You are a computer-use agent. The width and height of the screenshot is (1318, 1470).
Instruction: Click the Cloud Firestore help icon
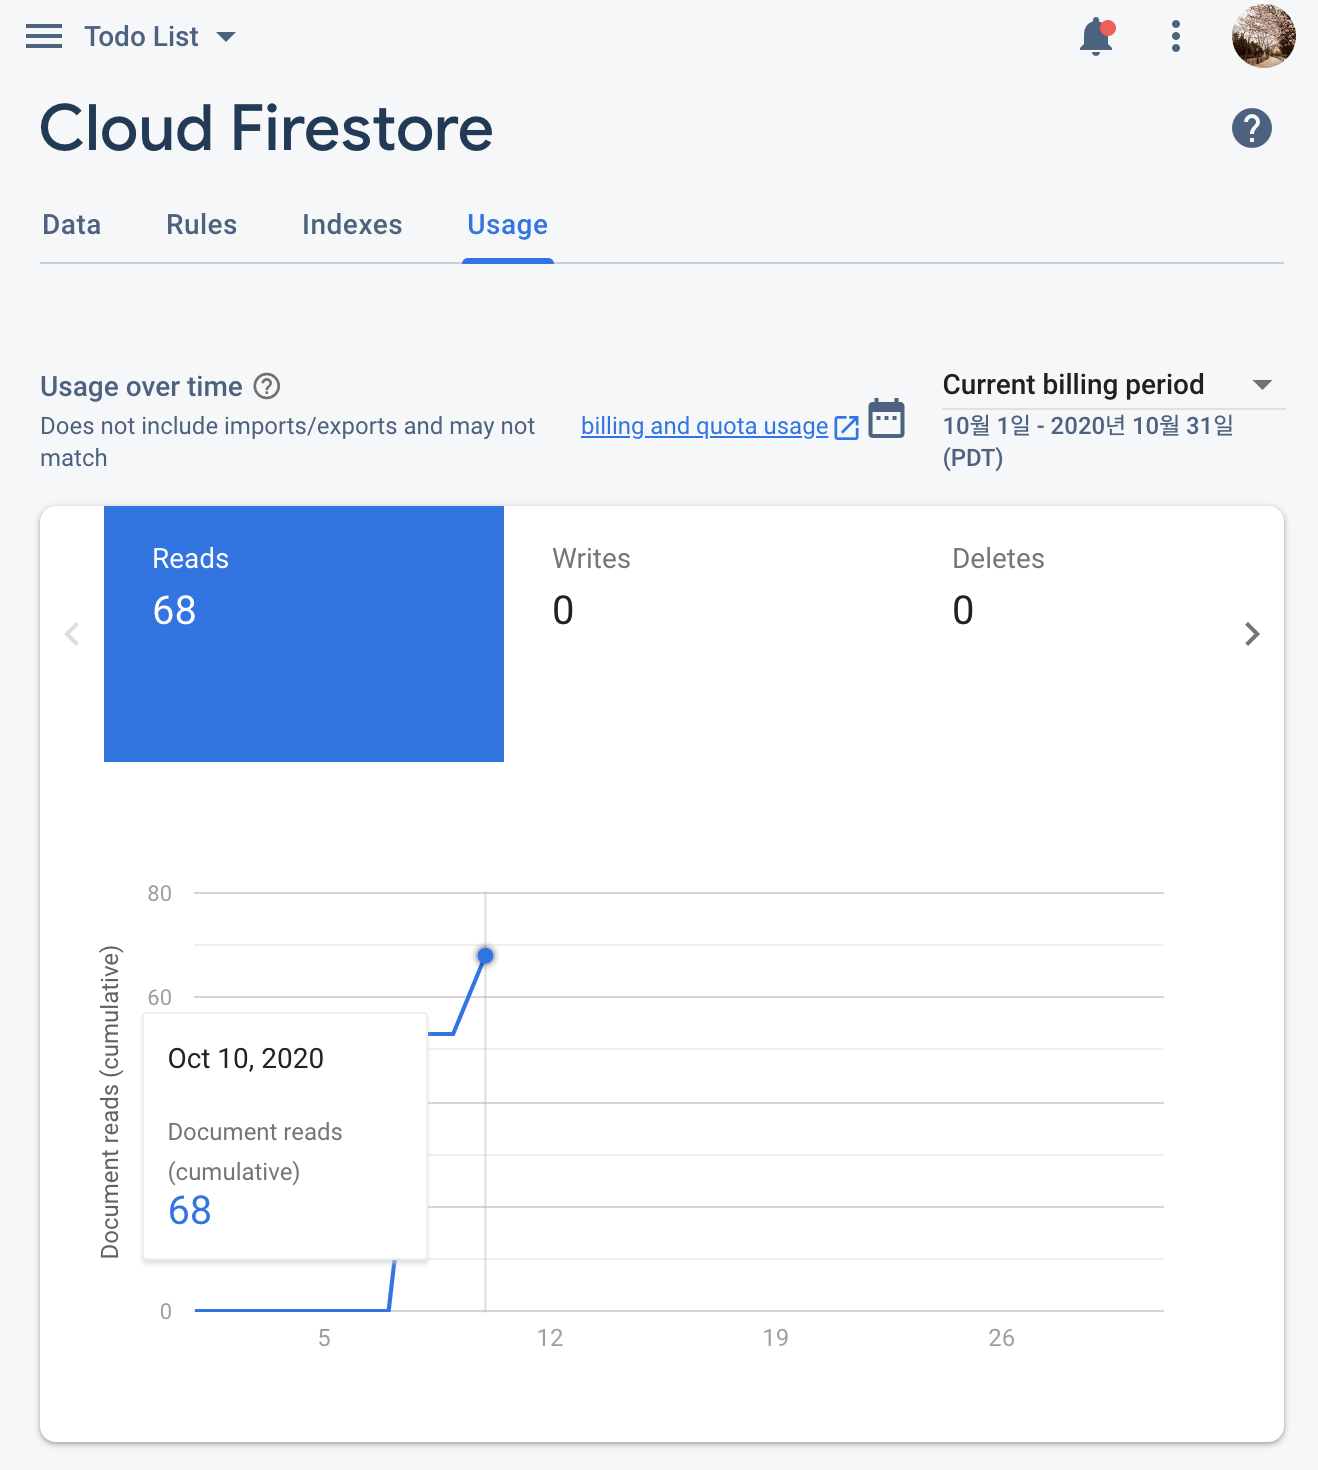(x=1251, y=128)
